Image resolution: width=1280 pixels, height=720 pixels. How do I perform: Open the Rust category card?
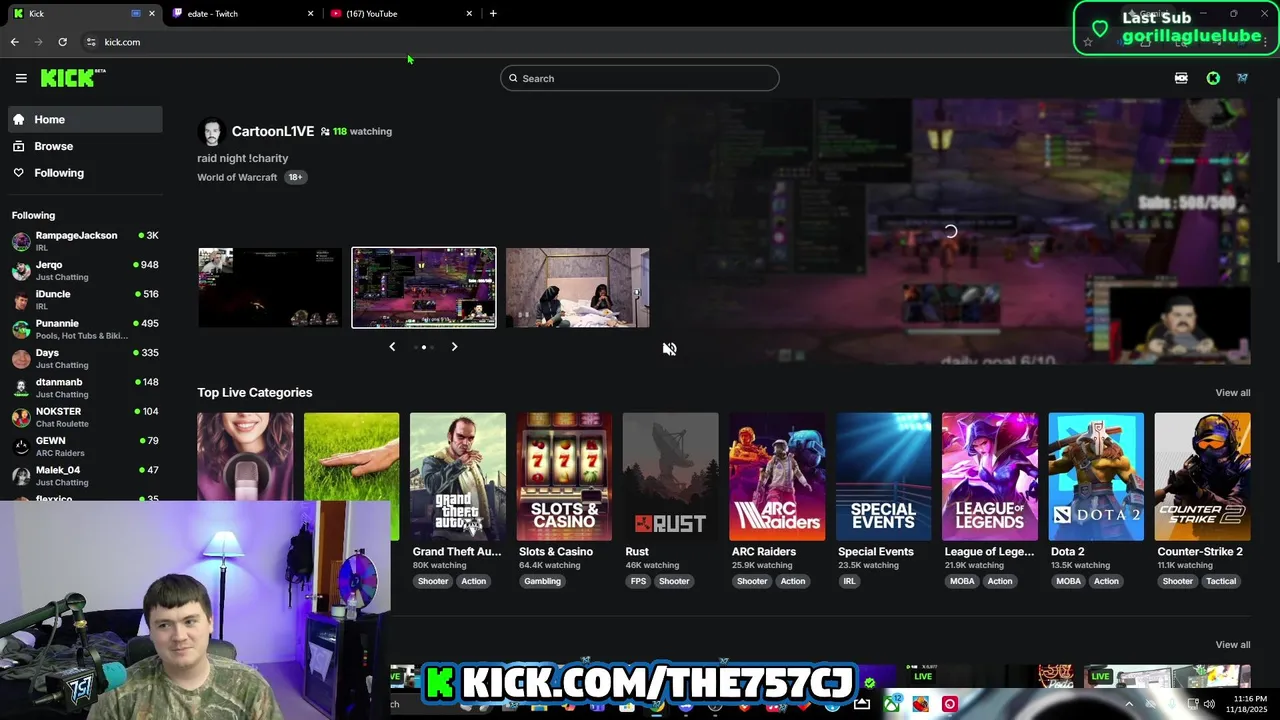point(670,477)
